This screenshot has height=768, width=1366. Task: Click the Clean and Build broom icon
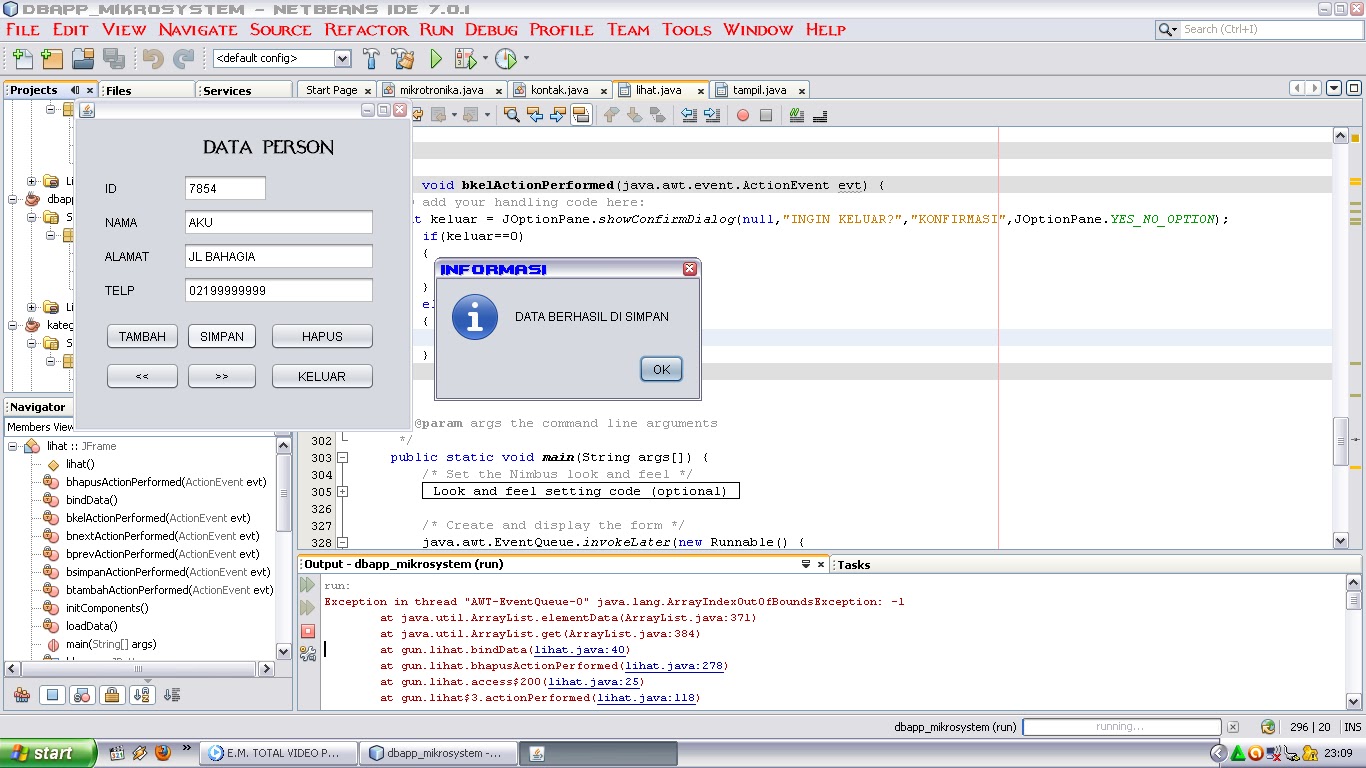(403, 58)
